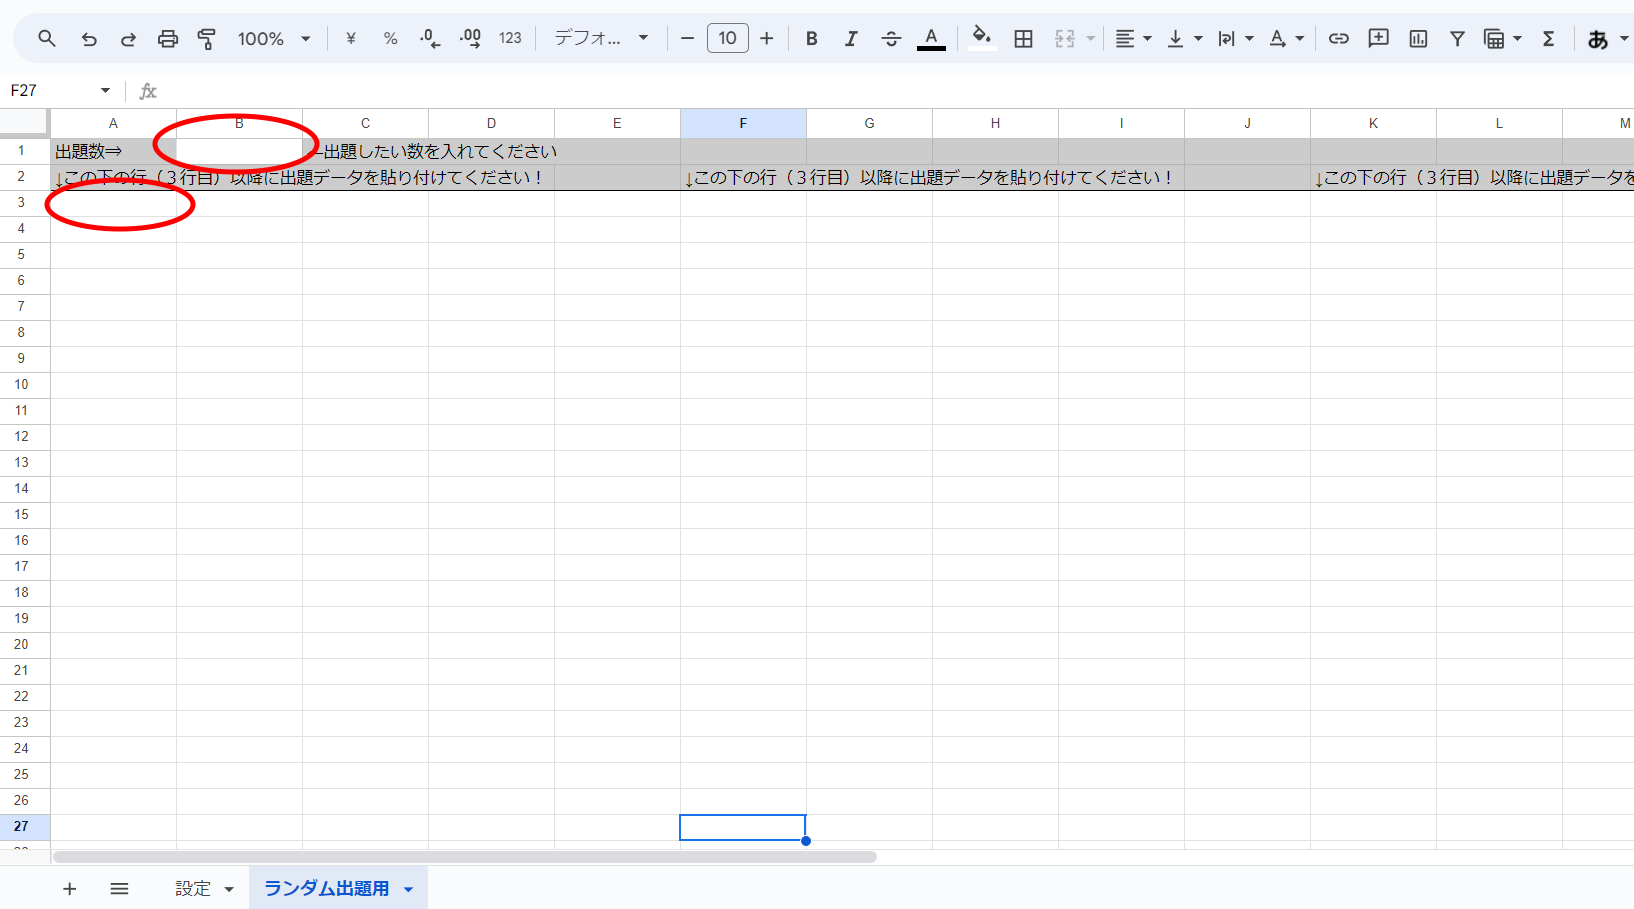
Task: Open the table views icon menu
Action: point(1502,38)
